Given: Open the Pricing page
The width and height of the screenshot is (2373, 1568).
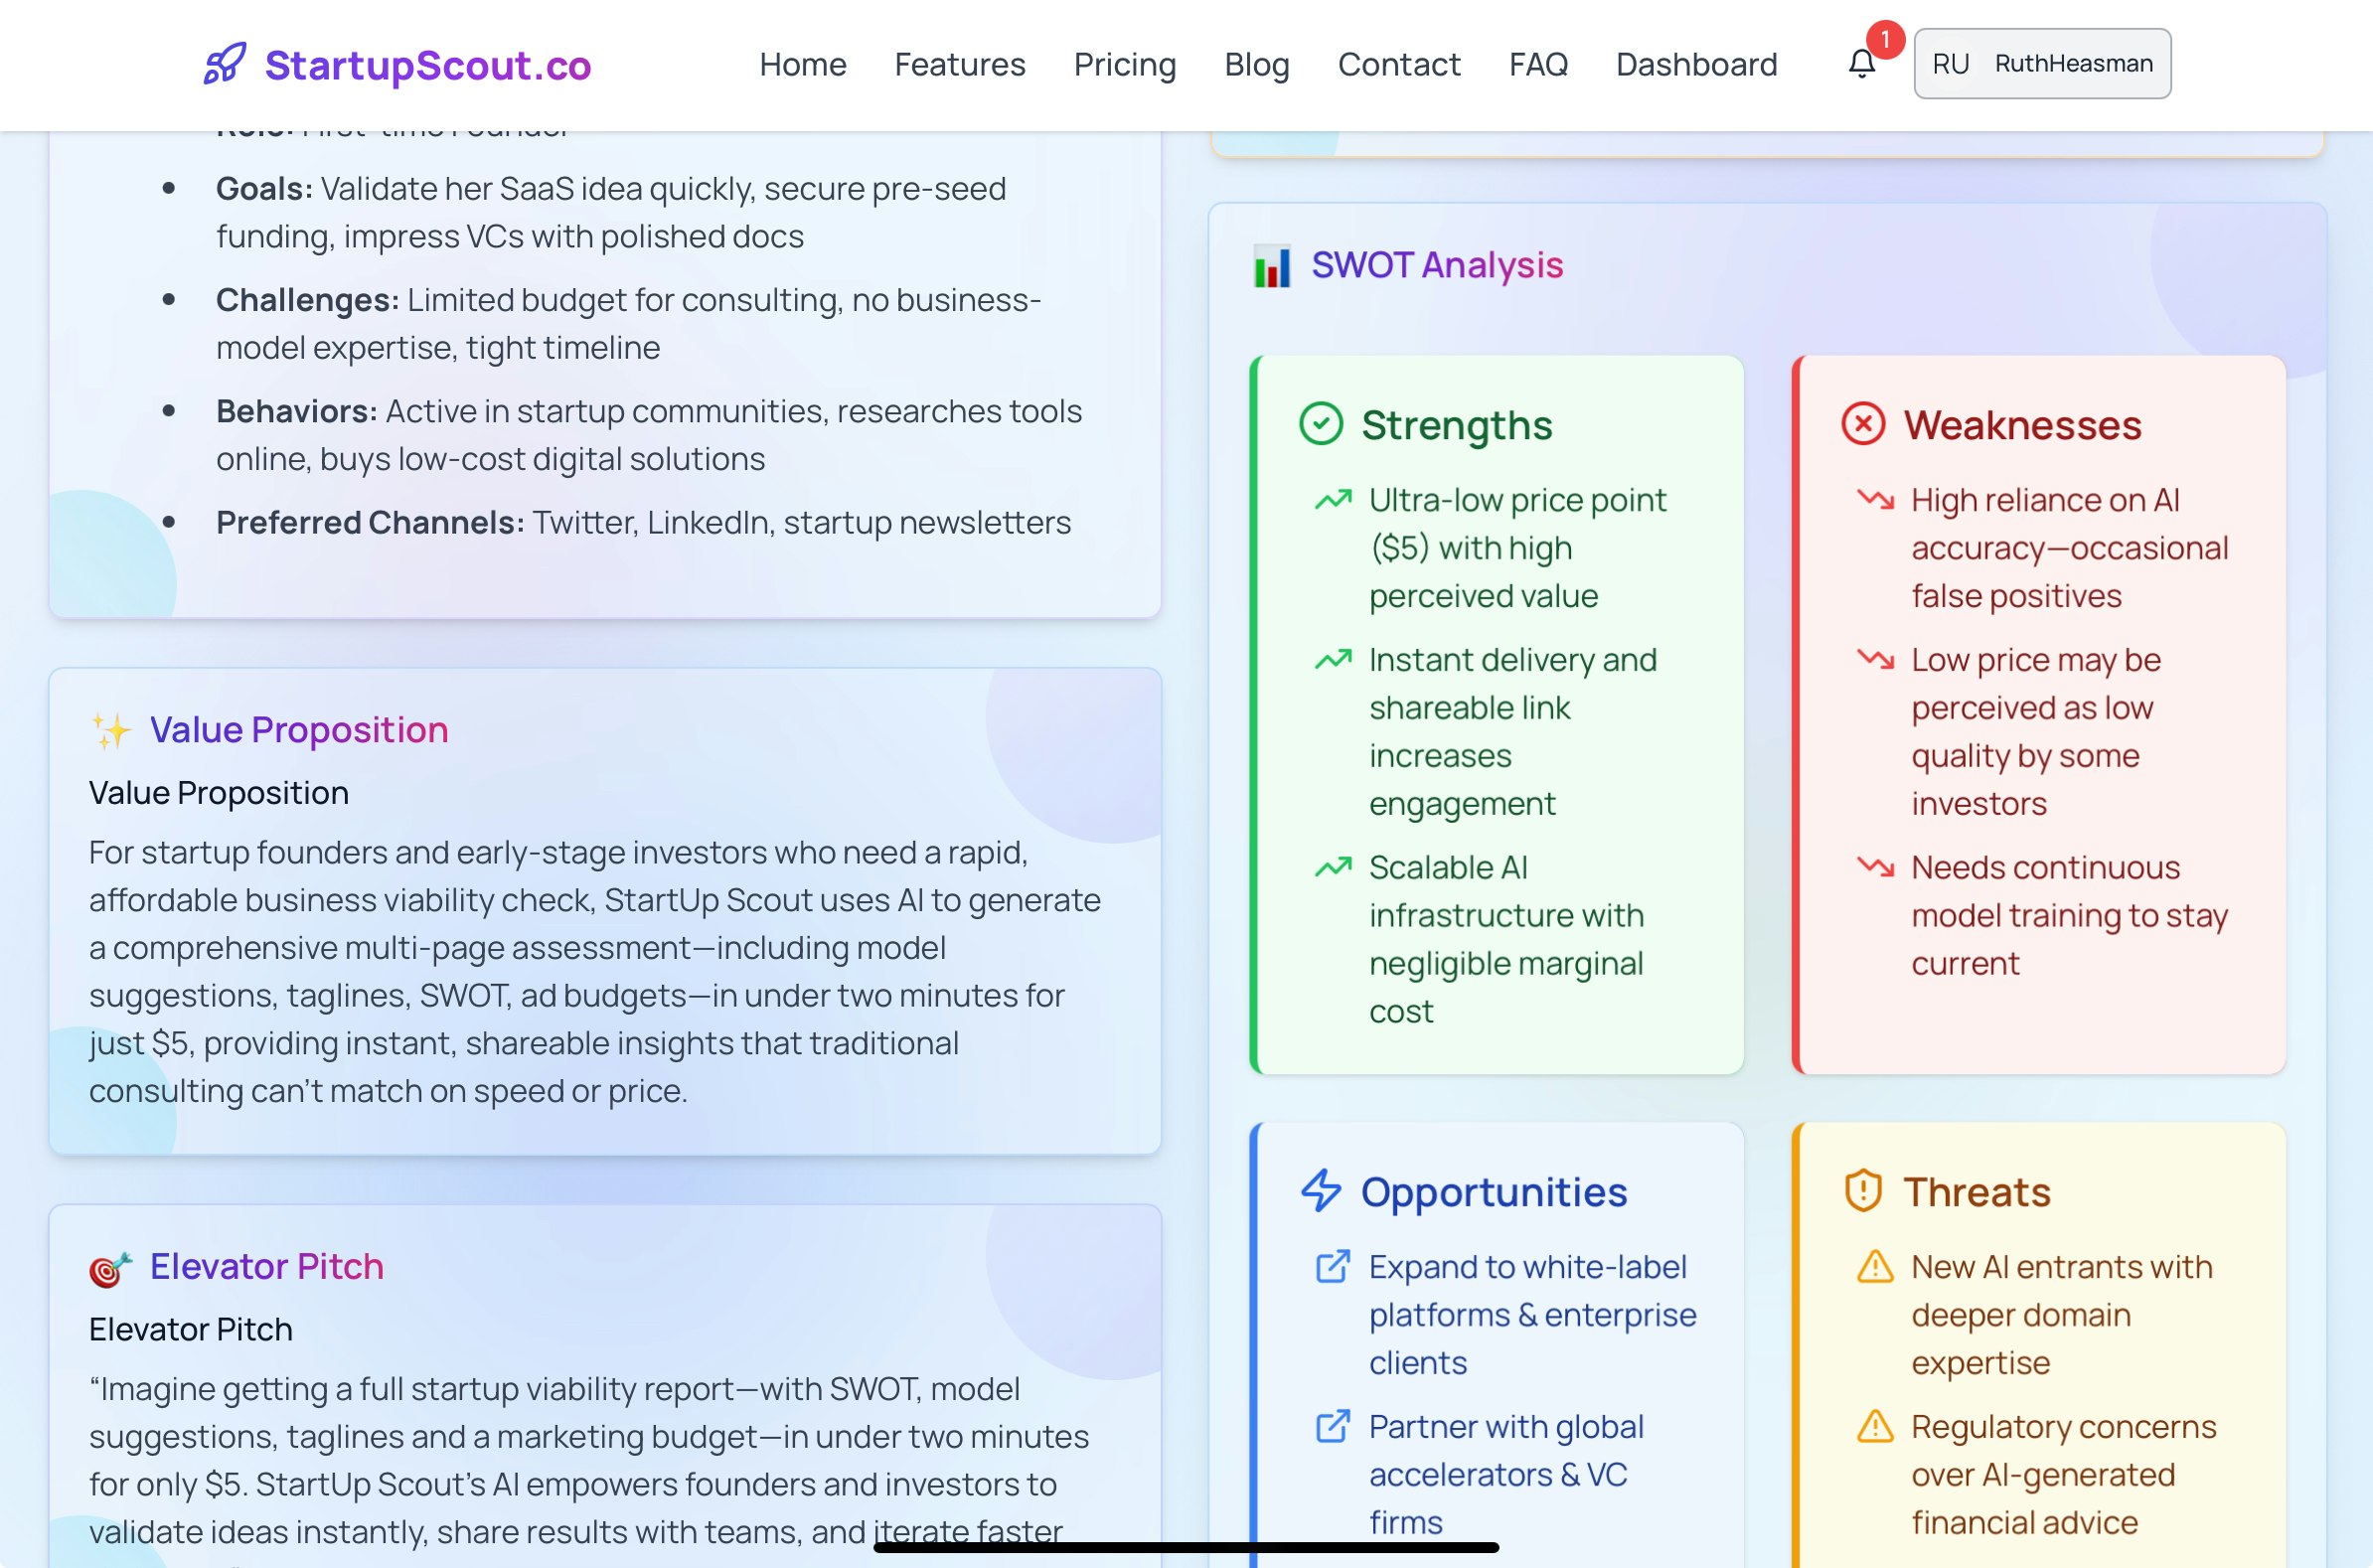Looking at the screenshot, I should tap(1125, 64).
